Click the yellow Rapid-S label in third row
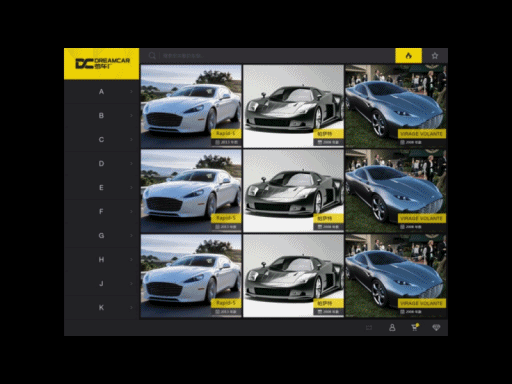 pos(226,303)
